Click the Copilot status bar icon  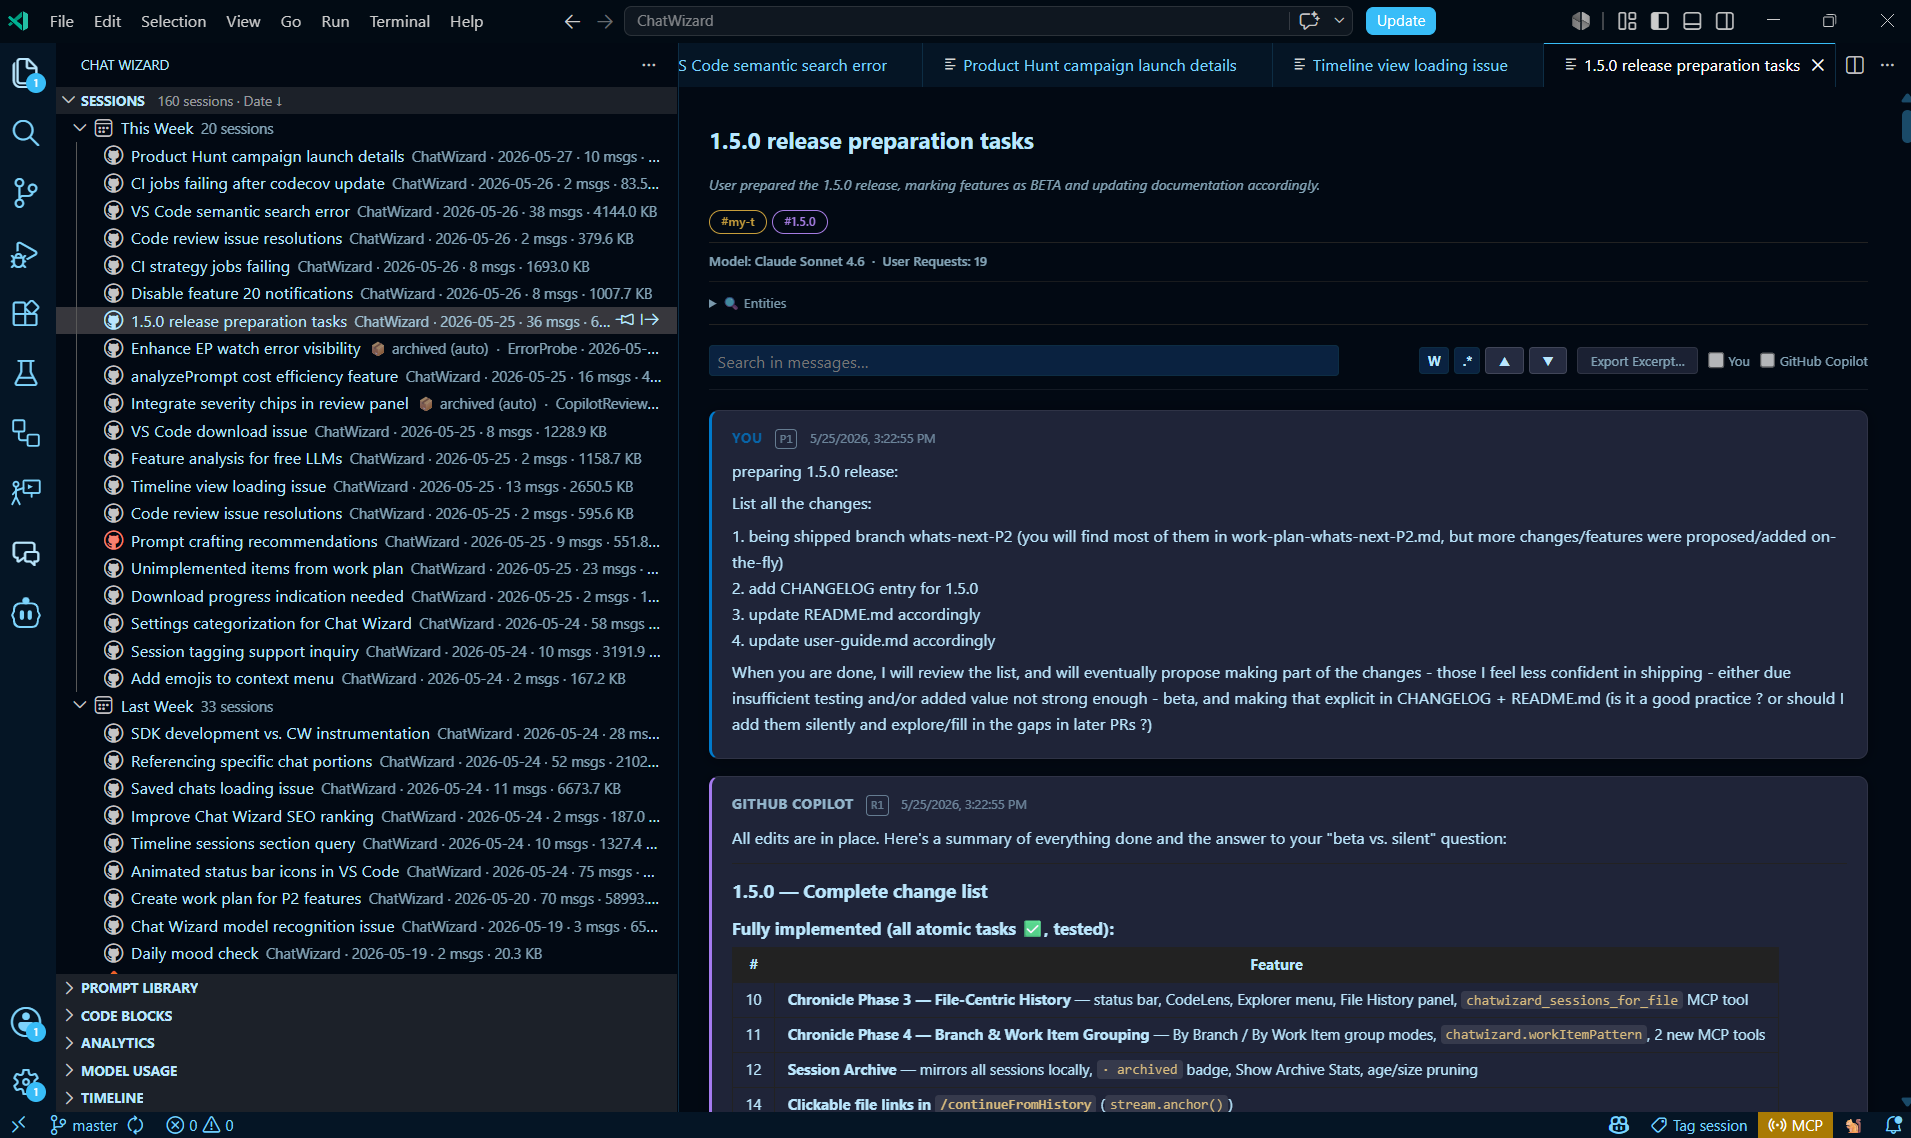click(1619, 1125)
